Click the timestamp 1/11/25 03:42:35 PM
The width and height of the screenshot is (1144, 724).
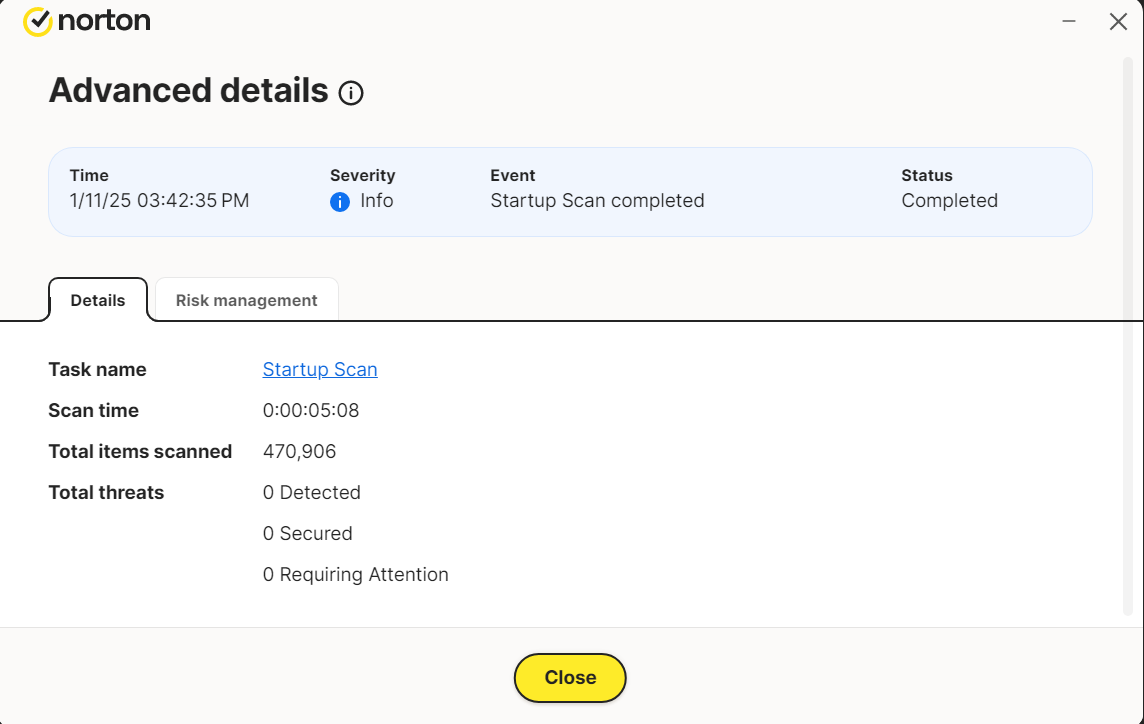click(x=159, y=201)
